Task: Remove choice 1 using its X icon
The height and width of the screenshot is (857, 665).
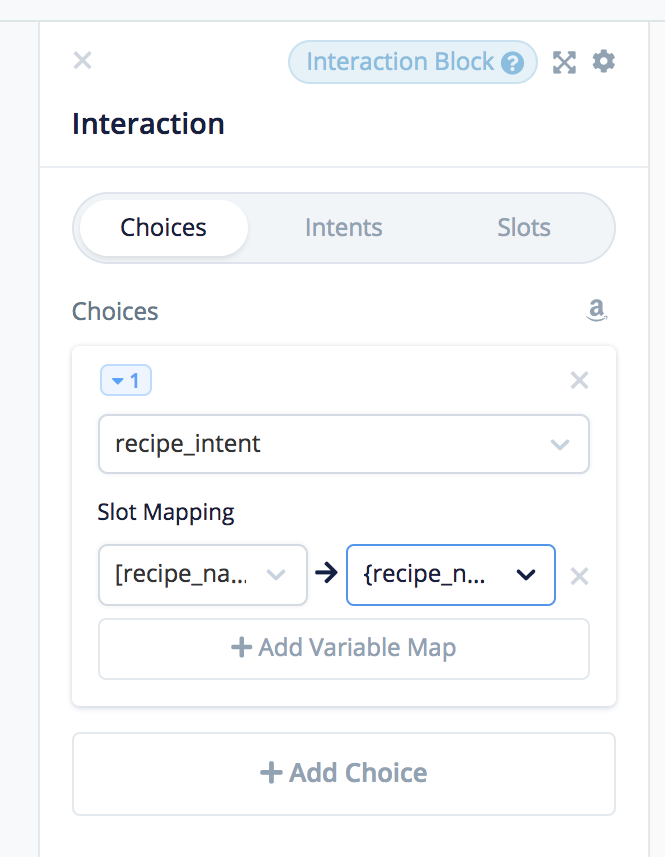Action: [579, 380]
